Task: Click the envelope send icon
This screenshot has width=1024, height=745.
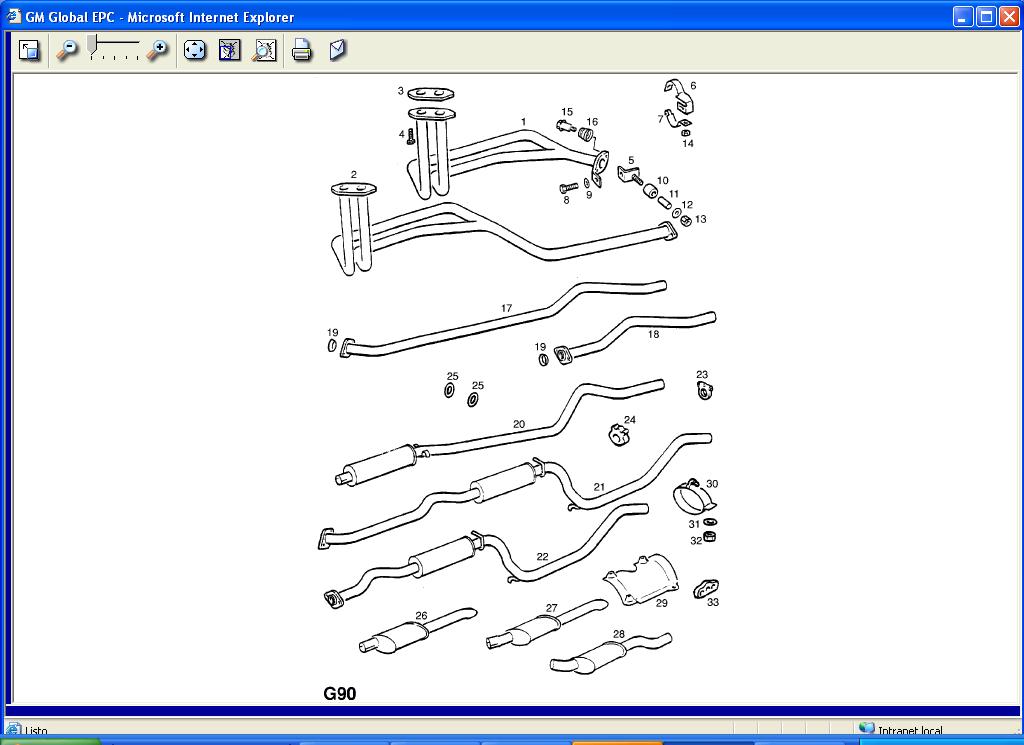Action: (x=338, y=50)
